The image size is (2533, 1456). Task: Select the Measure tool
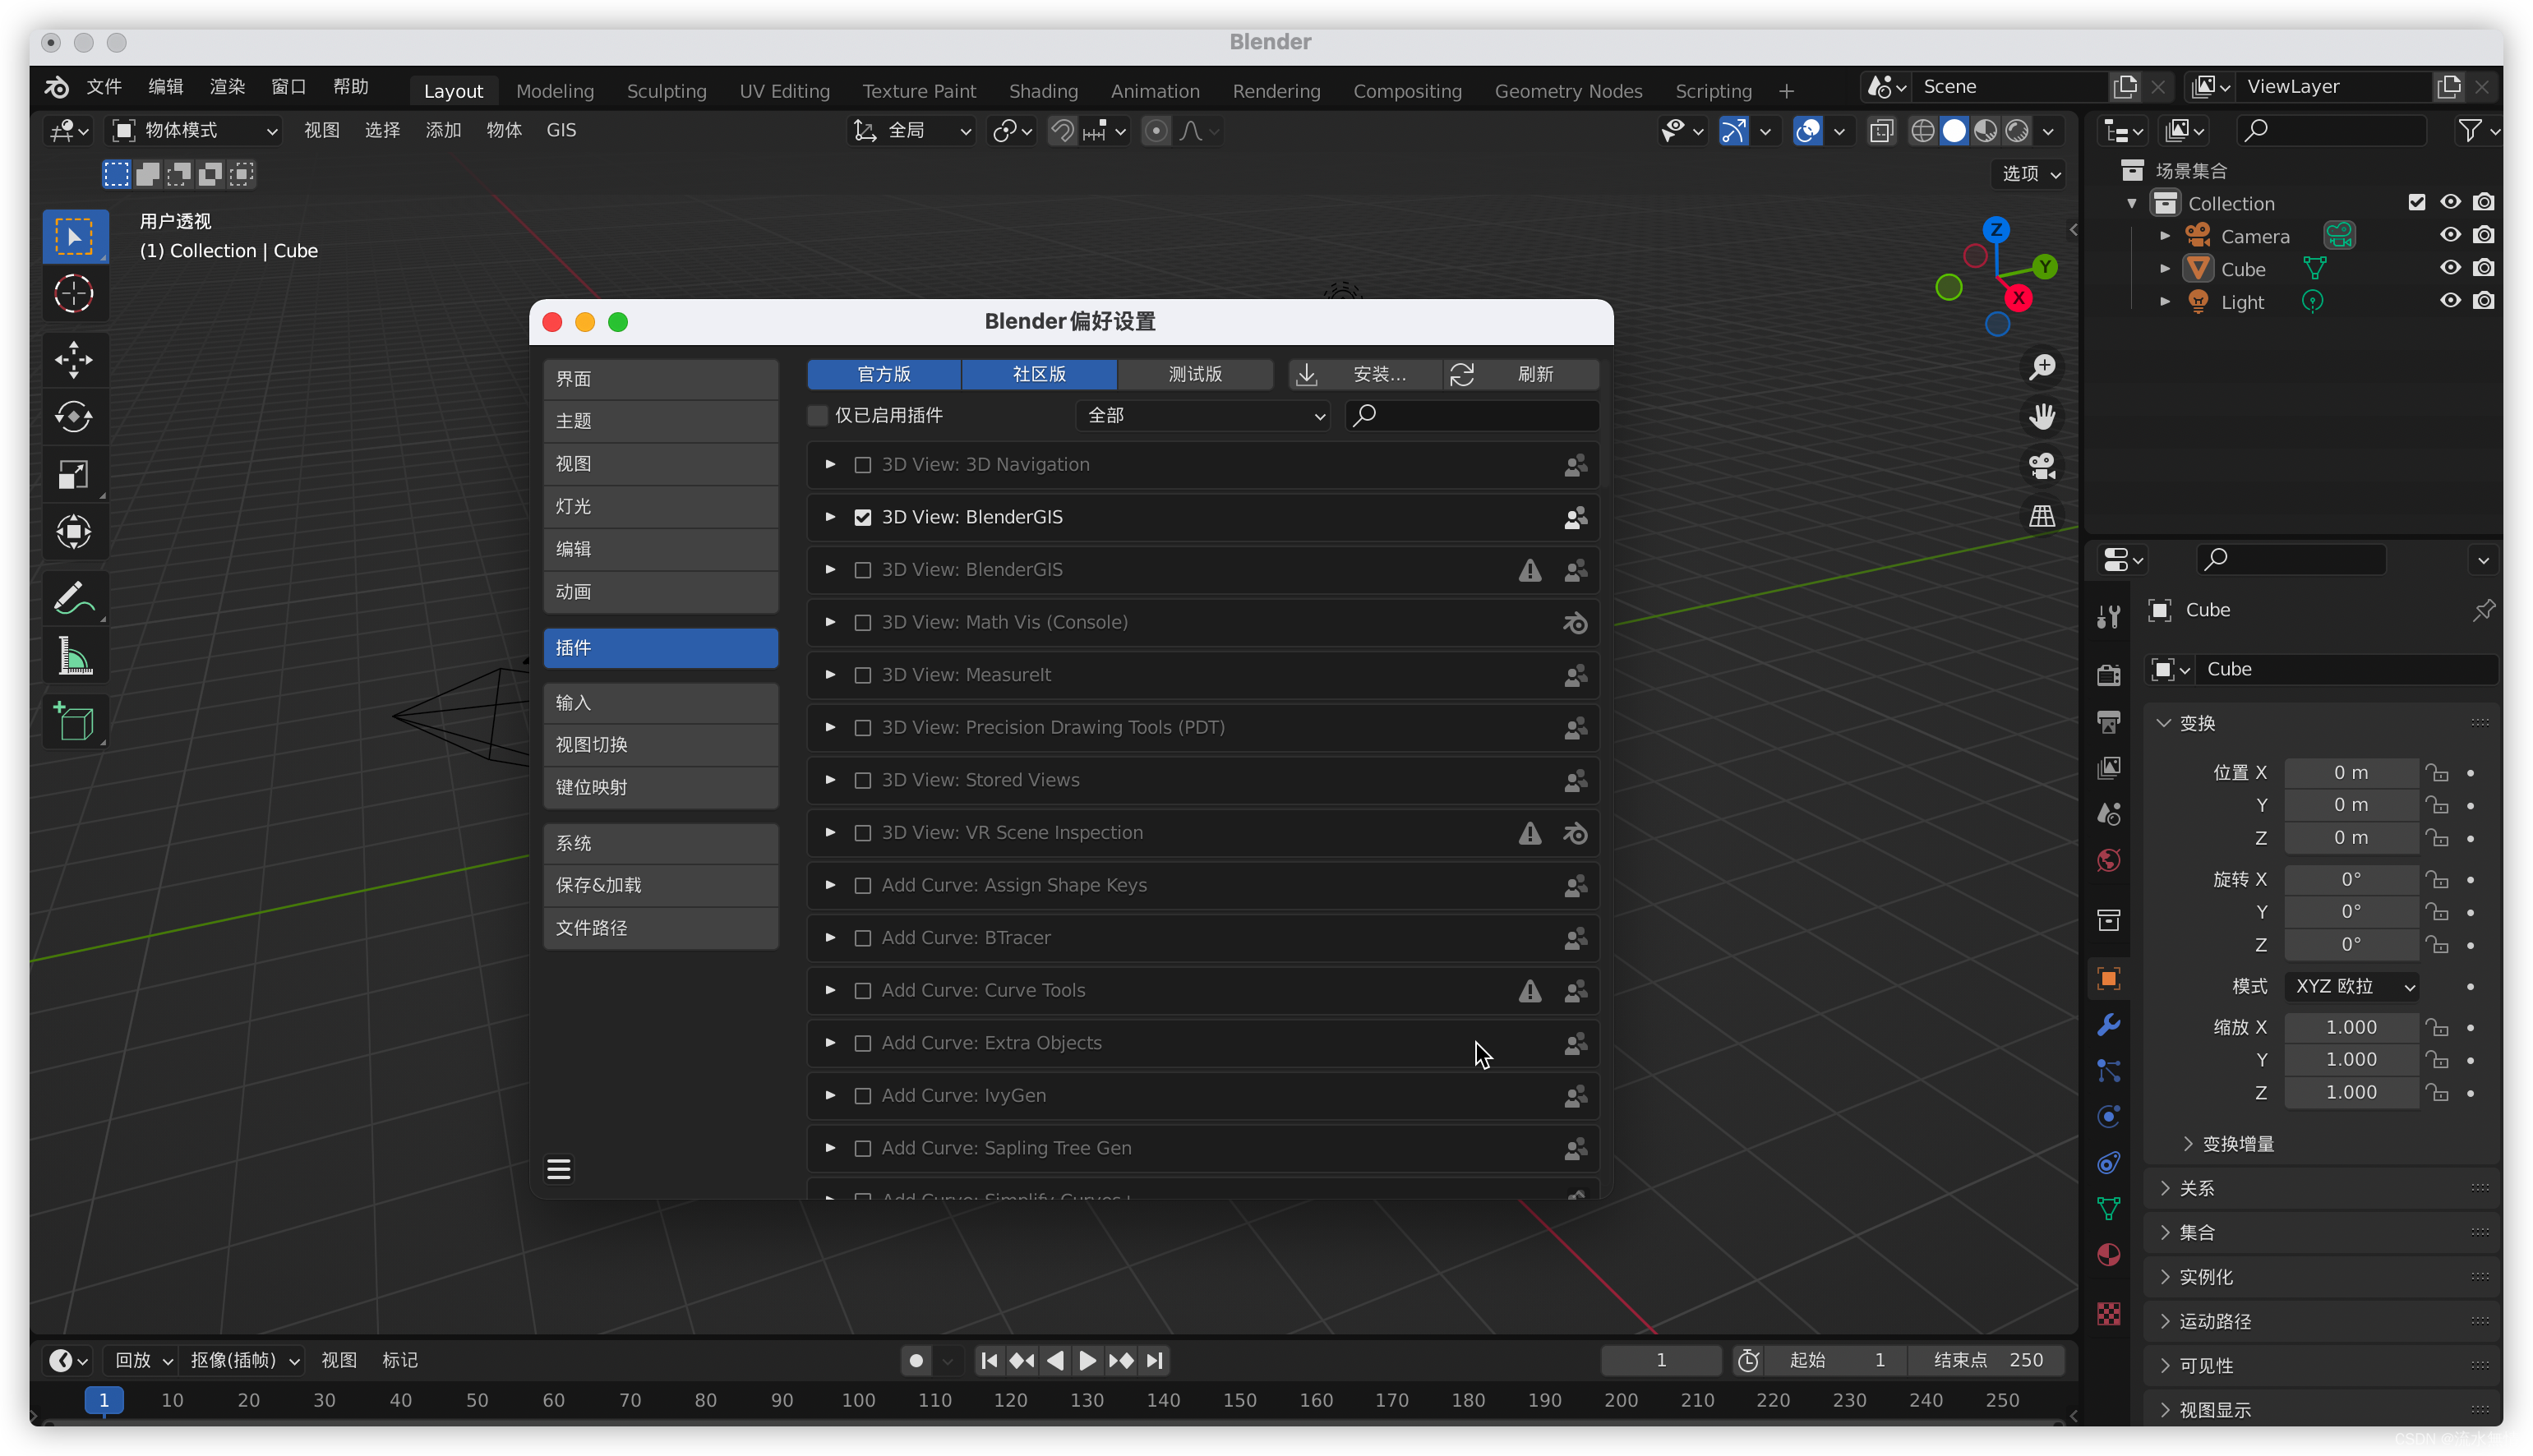tap(73, 657)
